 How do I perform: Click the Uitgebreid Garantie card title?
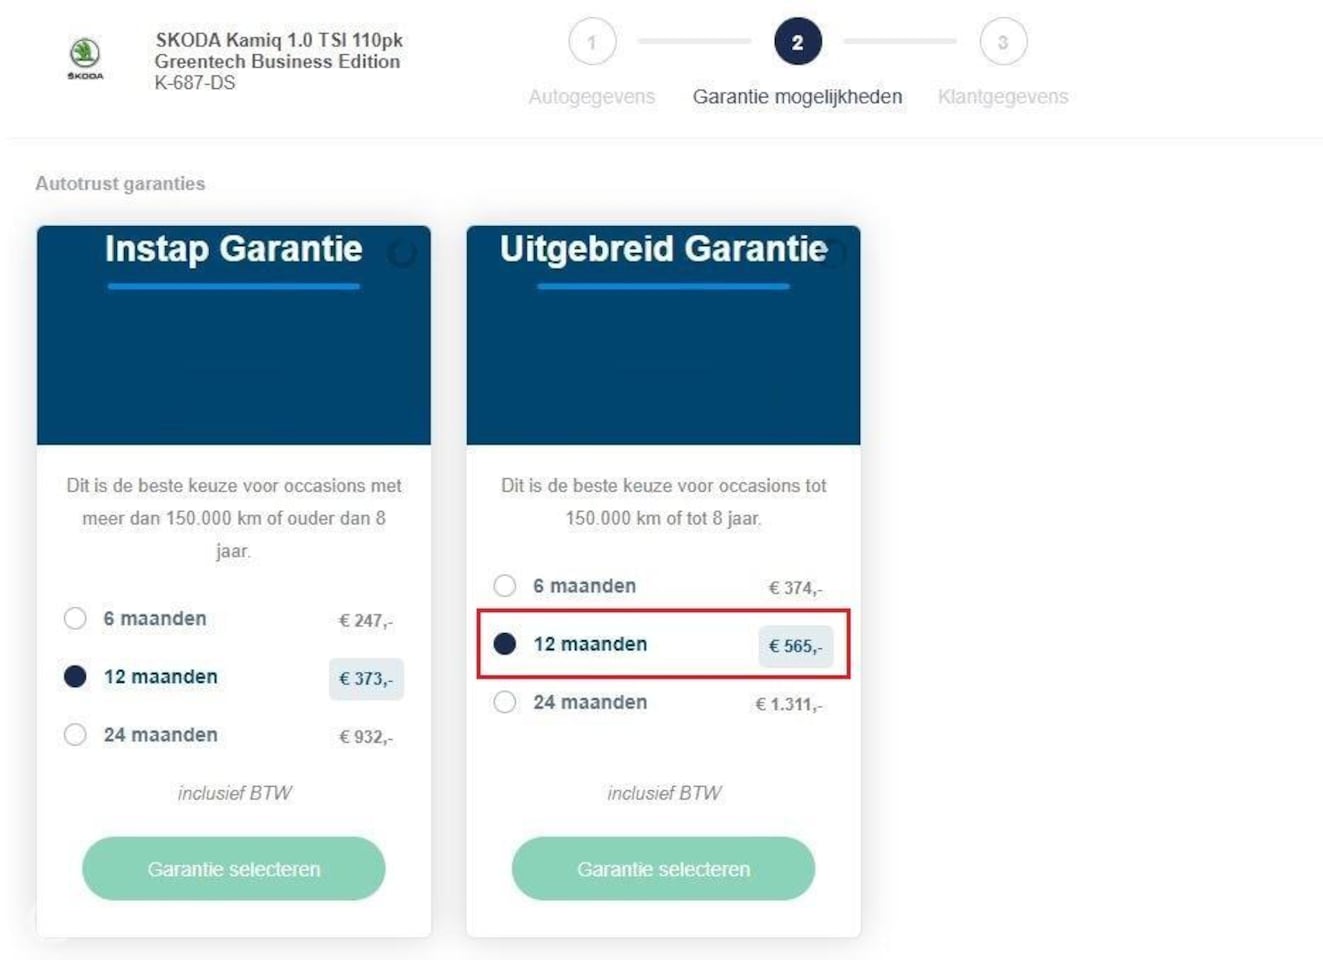pos(663,248)
